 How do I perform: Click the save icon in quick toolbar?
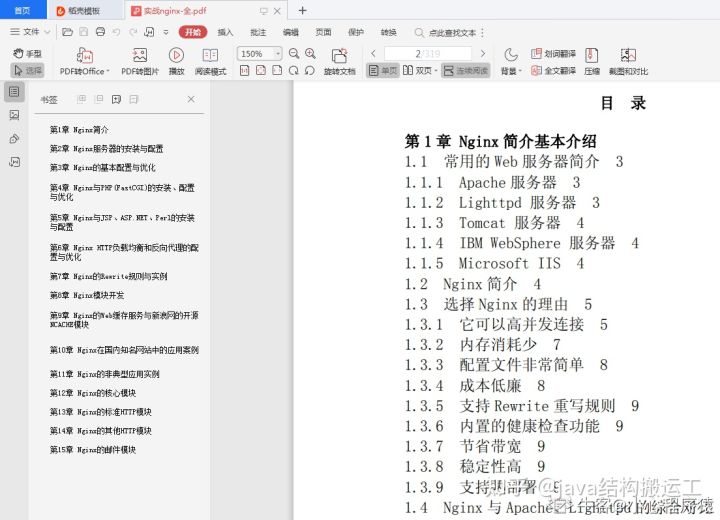[x=84, y=32]
